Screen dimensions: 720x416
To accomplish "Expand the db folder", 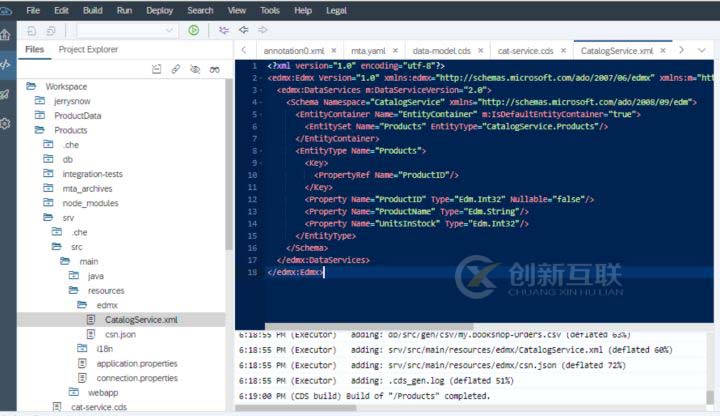I will [48, 159].
